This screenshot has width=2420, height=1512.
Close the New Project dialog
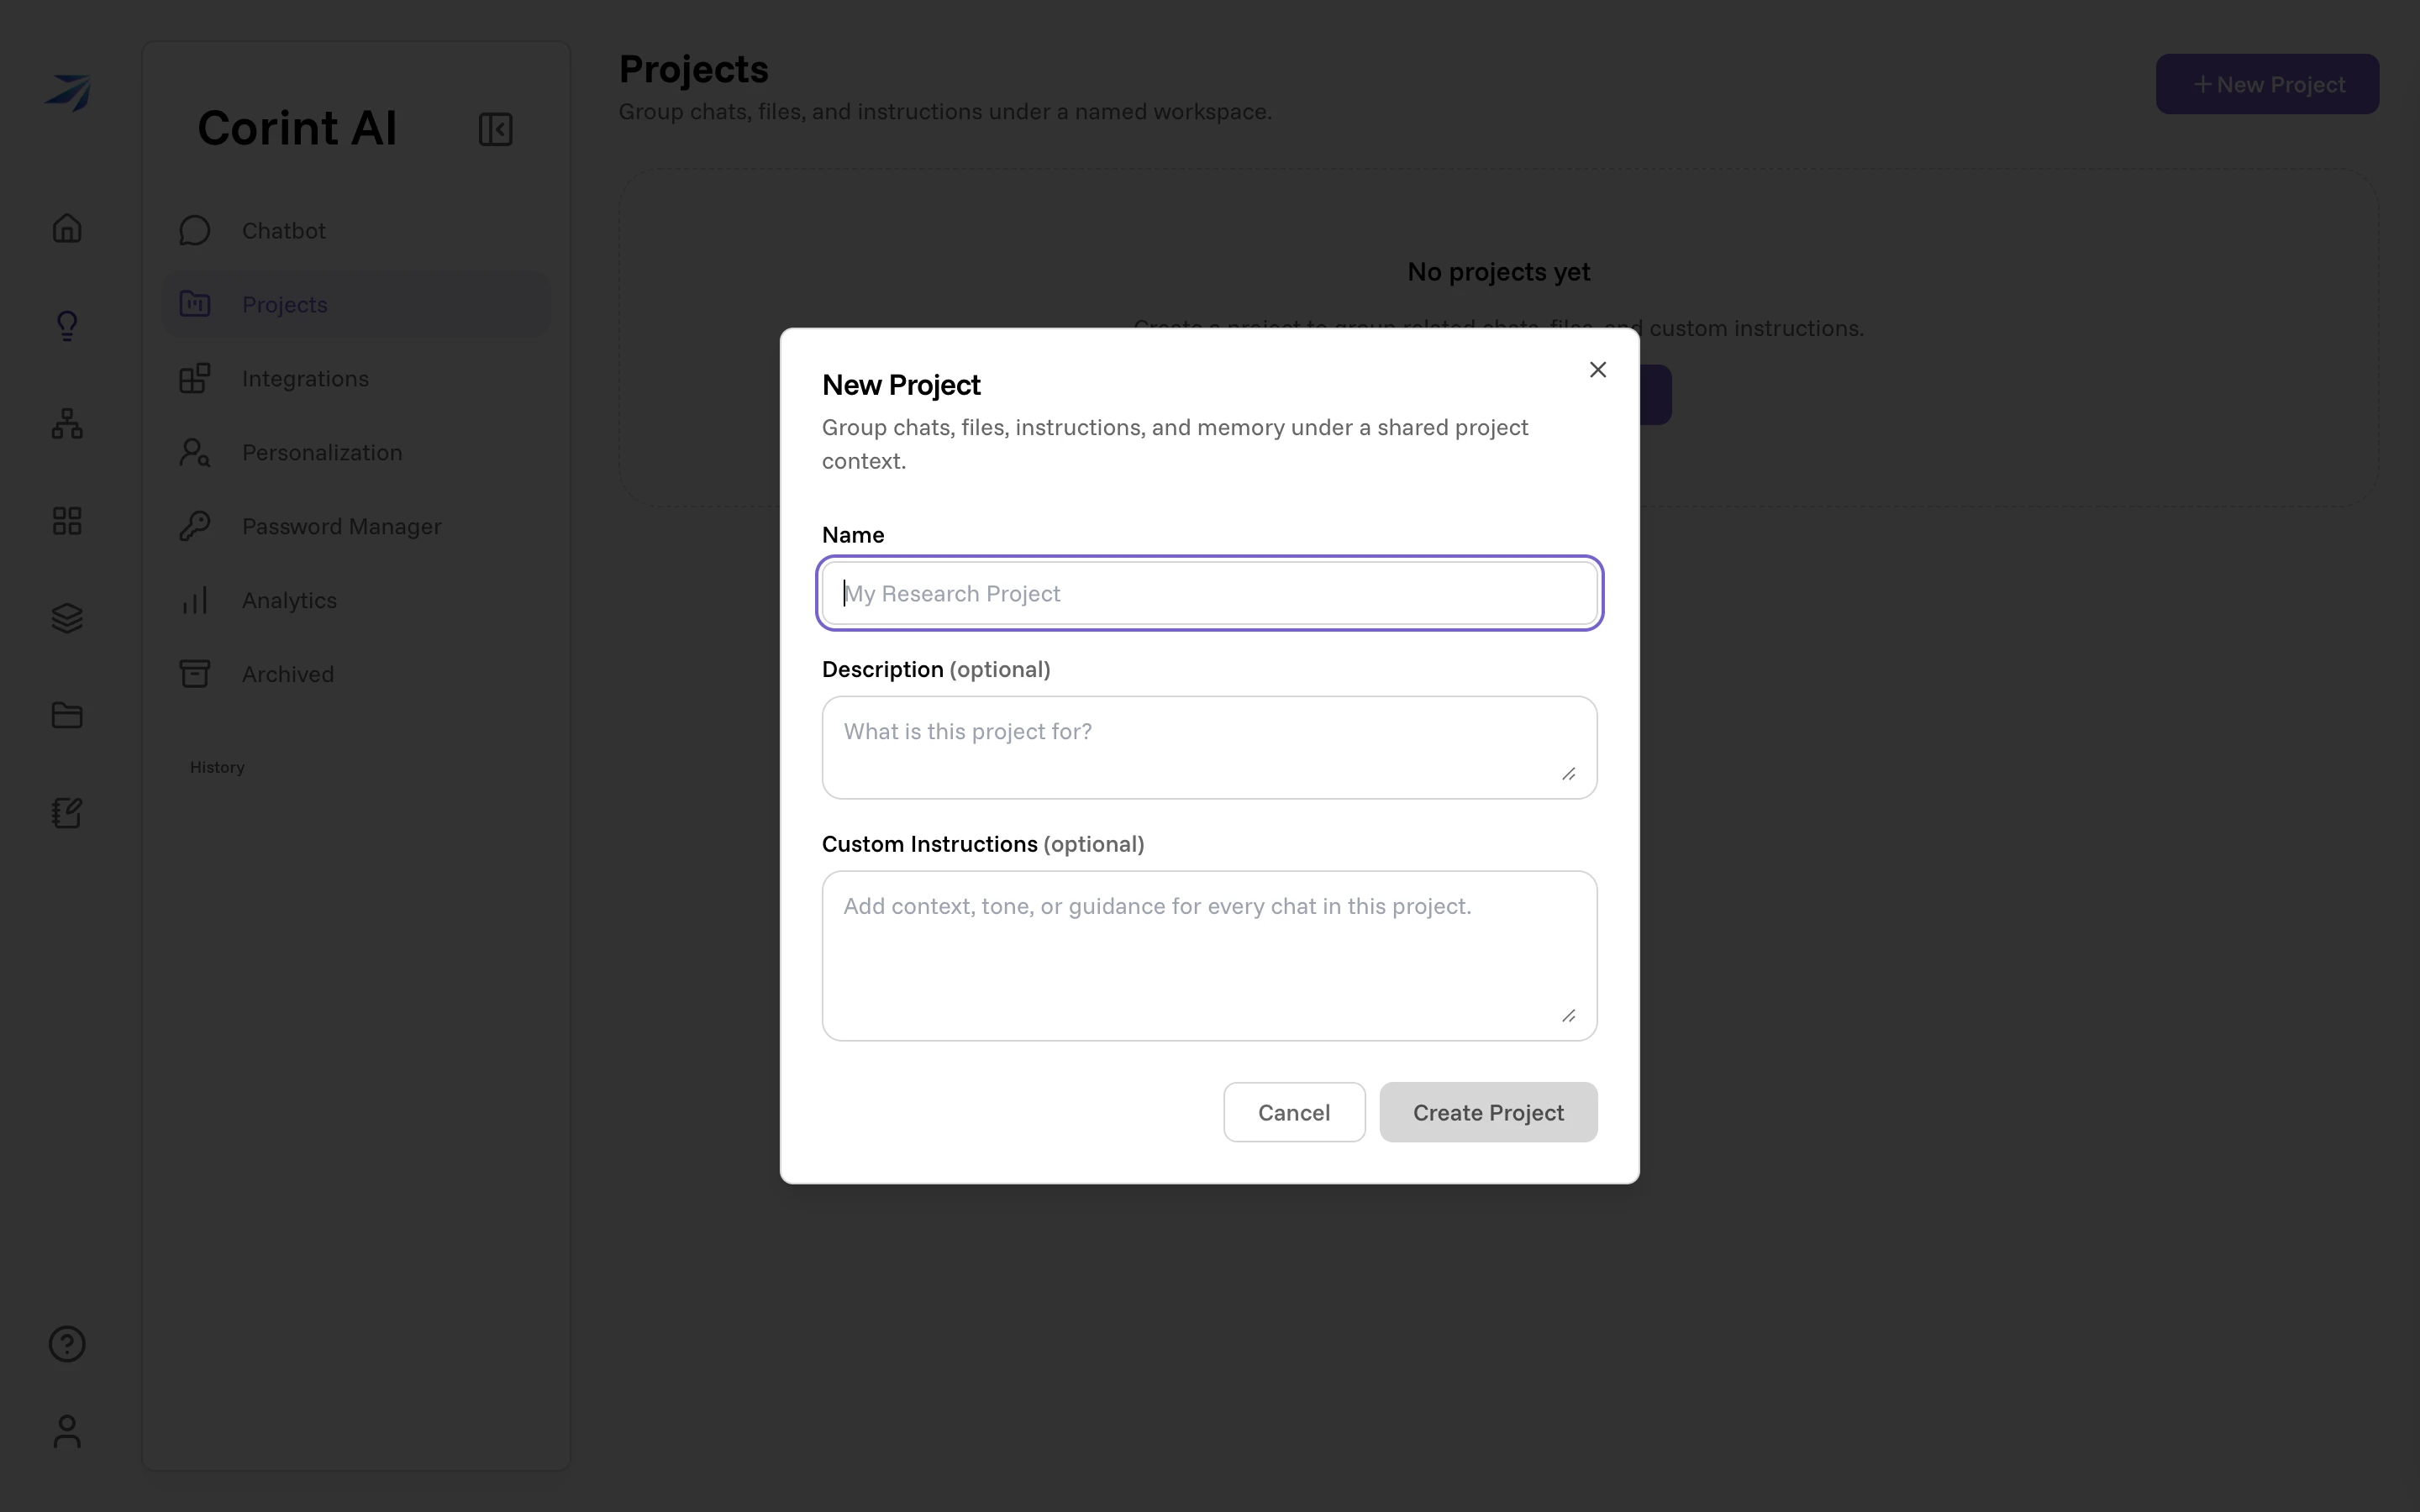pos(1598,370)
